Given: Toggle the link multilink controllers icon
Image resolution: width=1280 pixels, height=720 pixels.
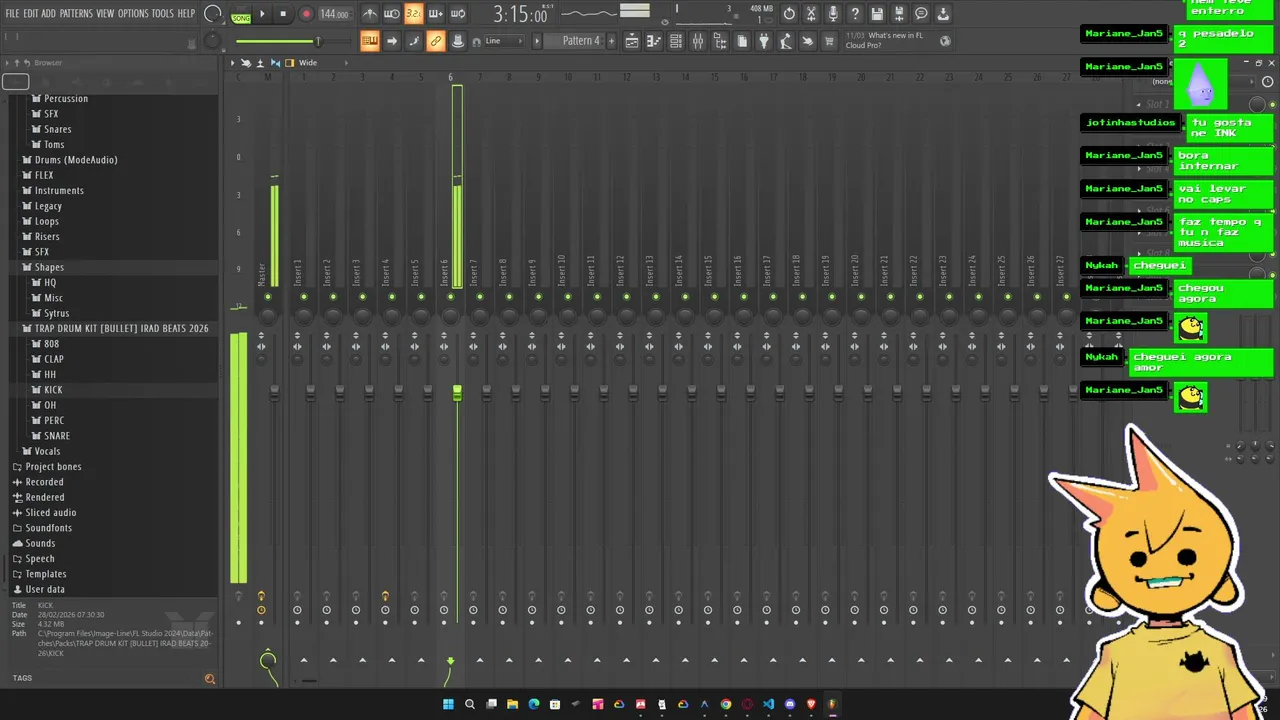Looking at the screenshot, I should point(436,41).
